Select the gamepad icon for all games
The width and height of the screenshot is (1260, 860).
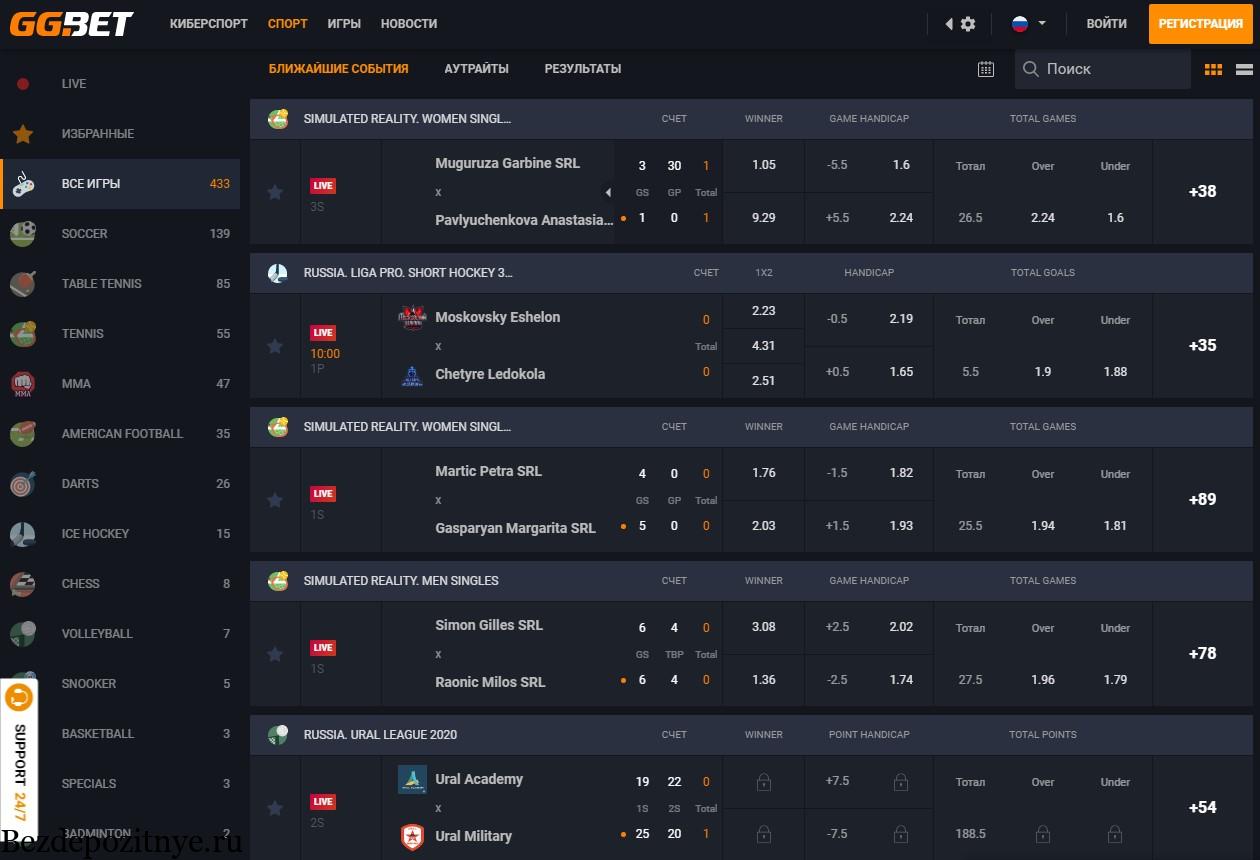(23, 184)
